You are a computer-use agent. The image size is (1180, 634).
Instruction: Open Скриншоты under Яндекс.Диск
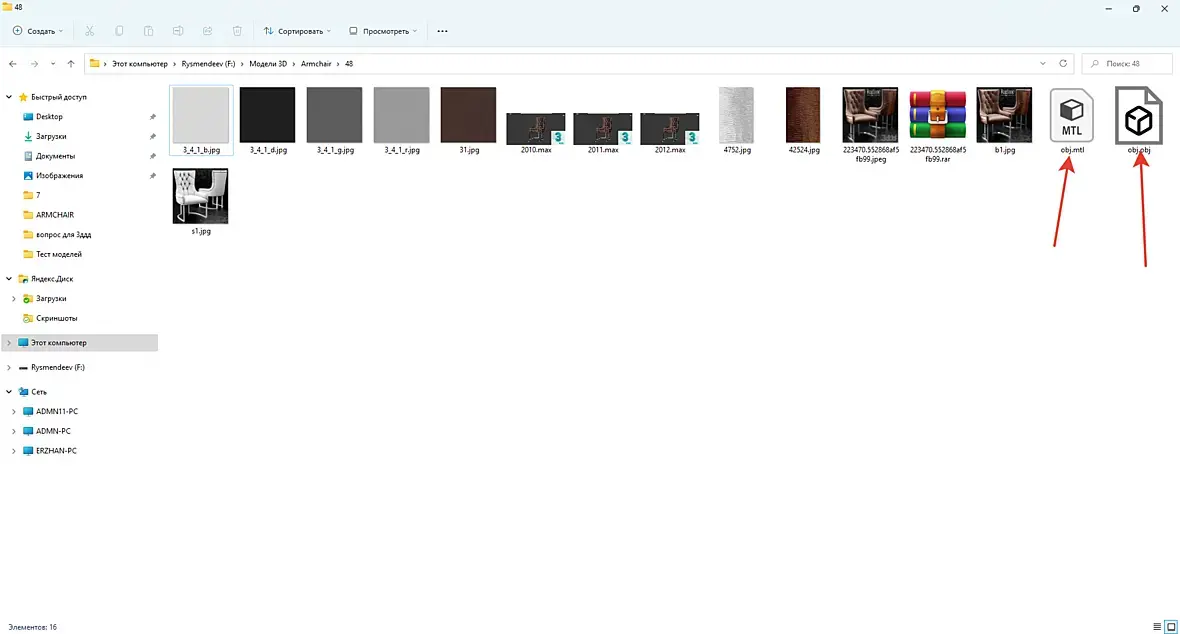[x=56, y=318]
